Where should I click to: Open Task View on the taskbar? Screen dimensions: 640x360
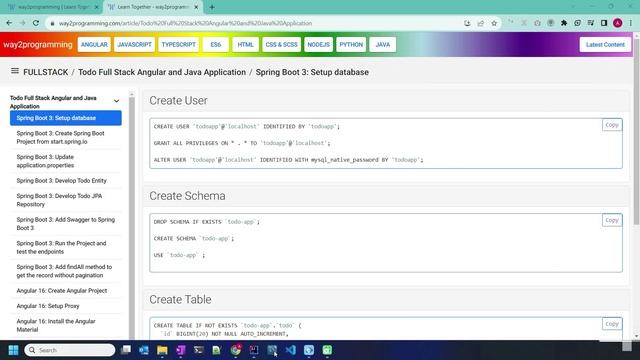pos(126,350)
